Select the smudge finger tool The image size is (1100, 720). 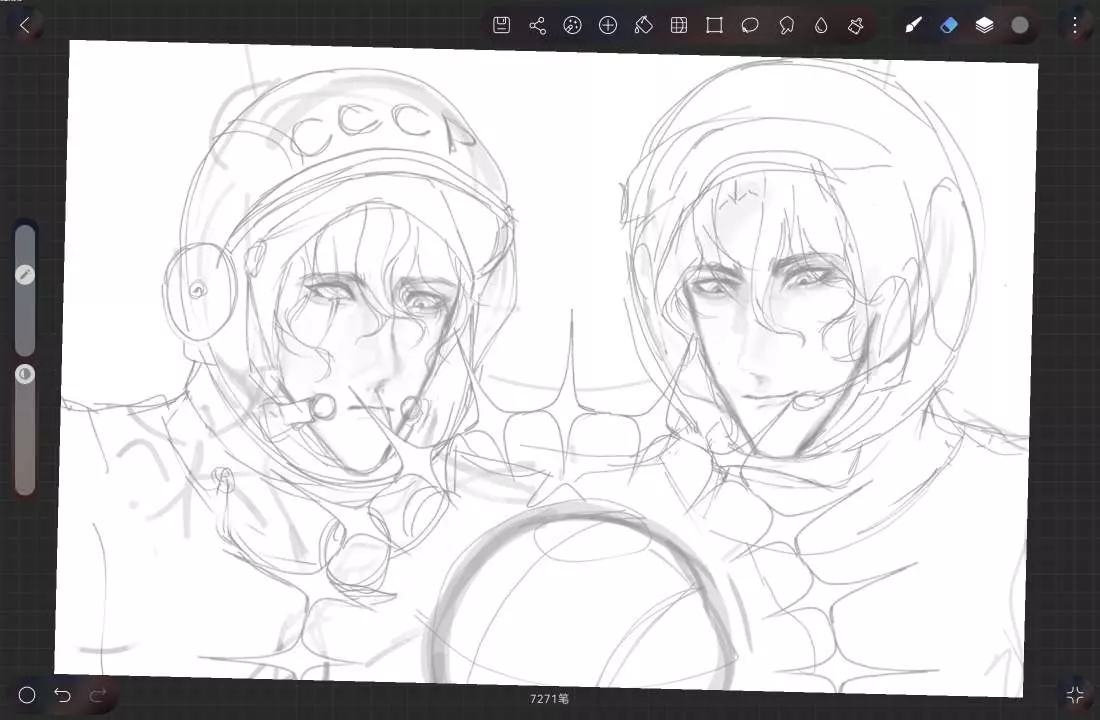click(786, 26)
